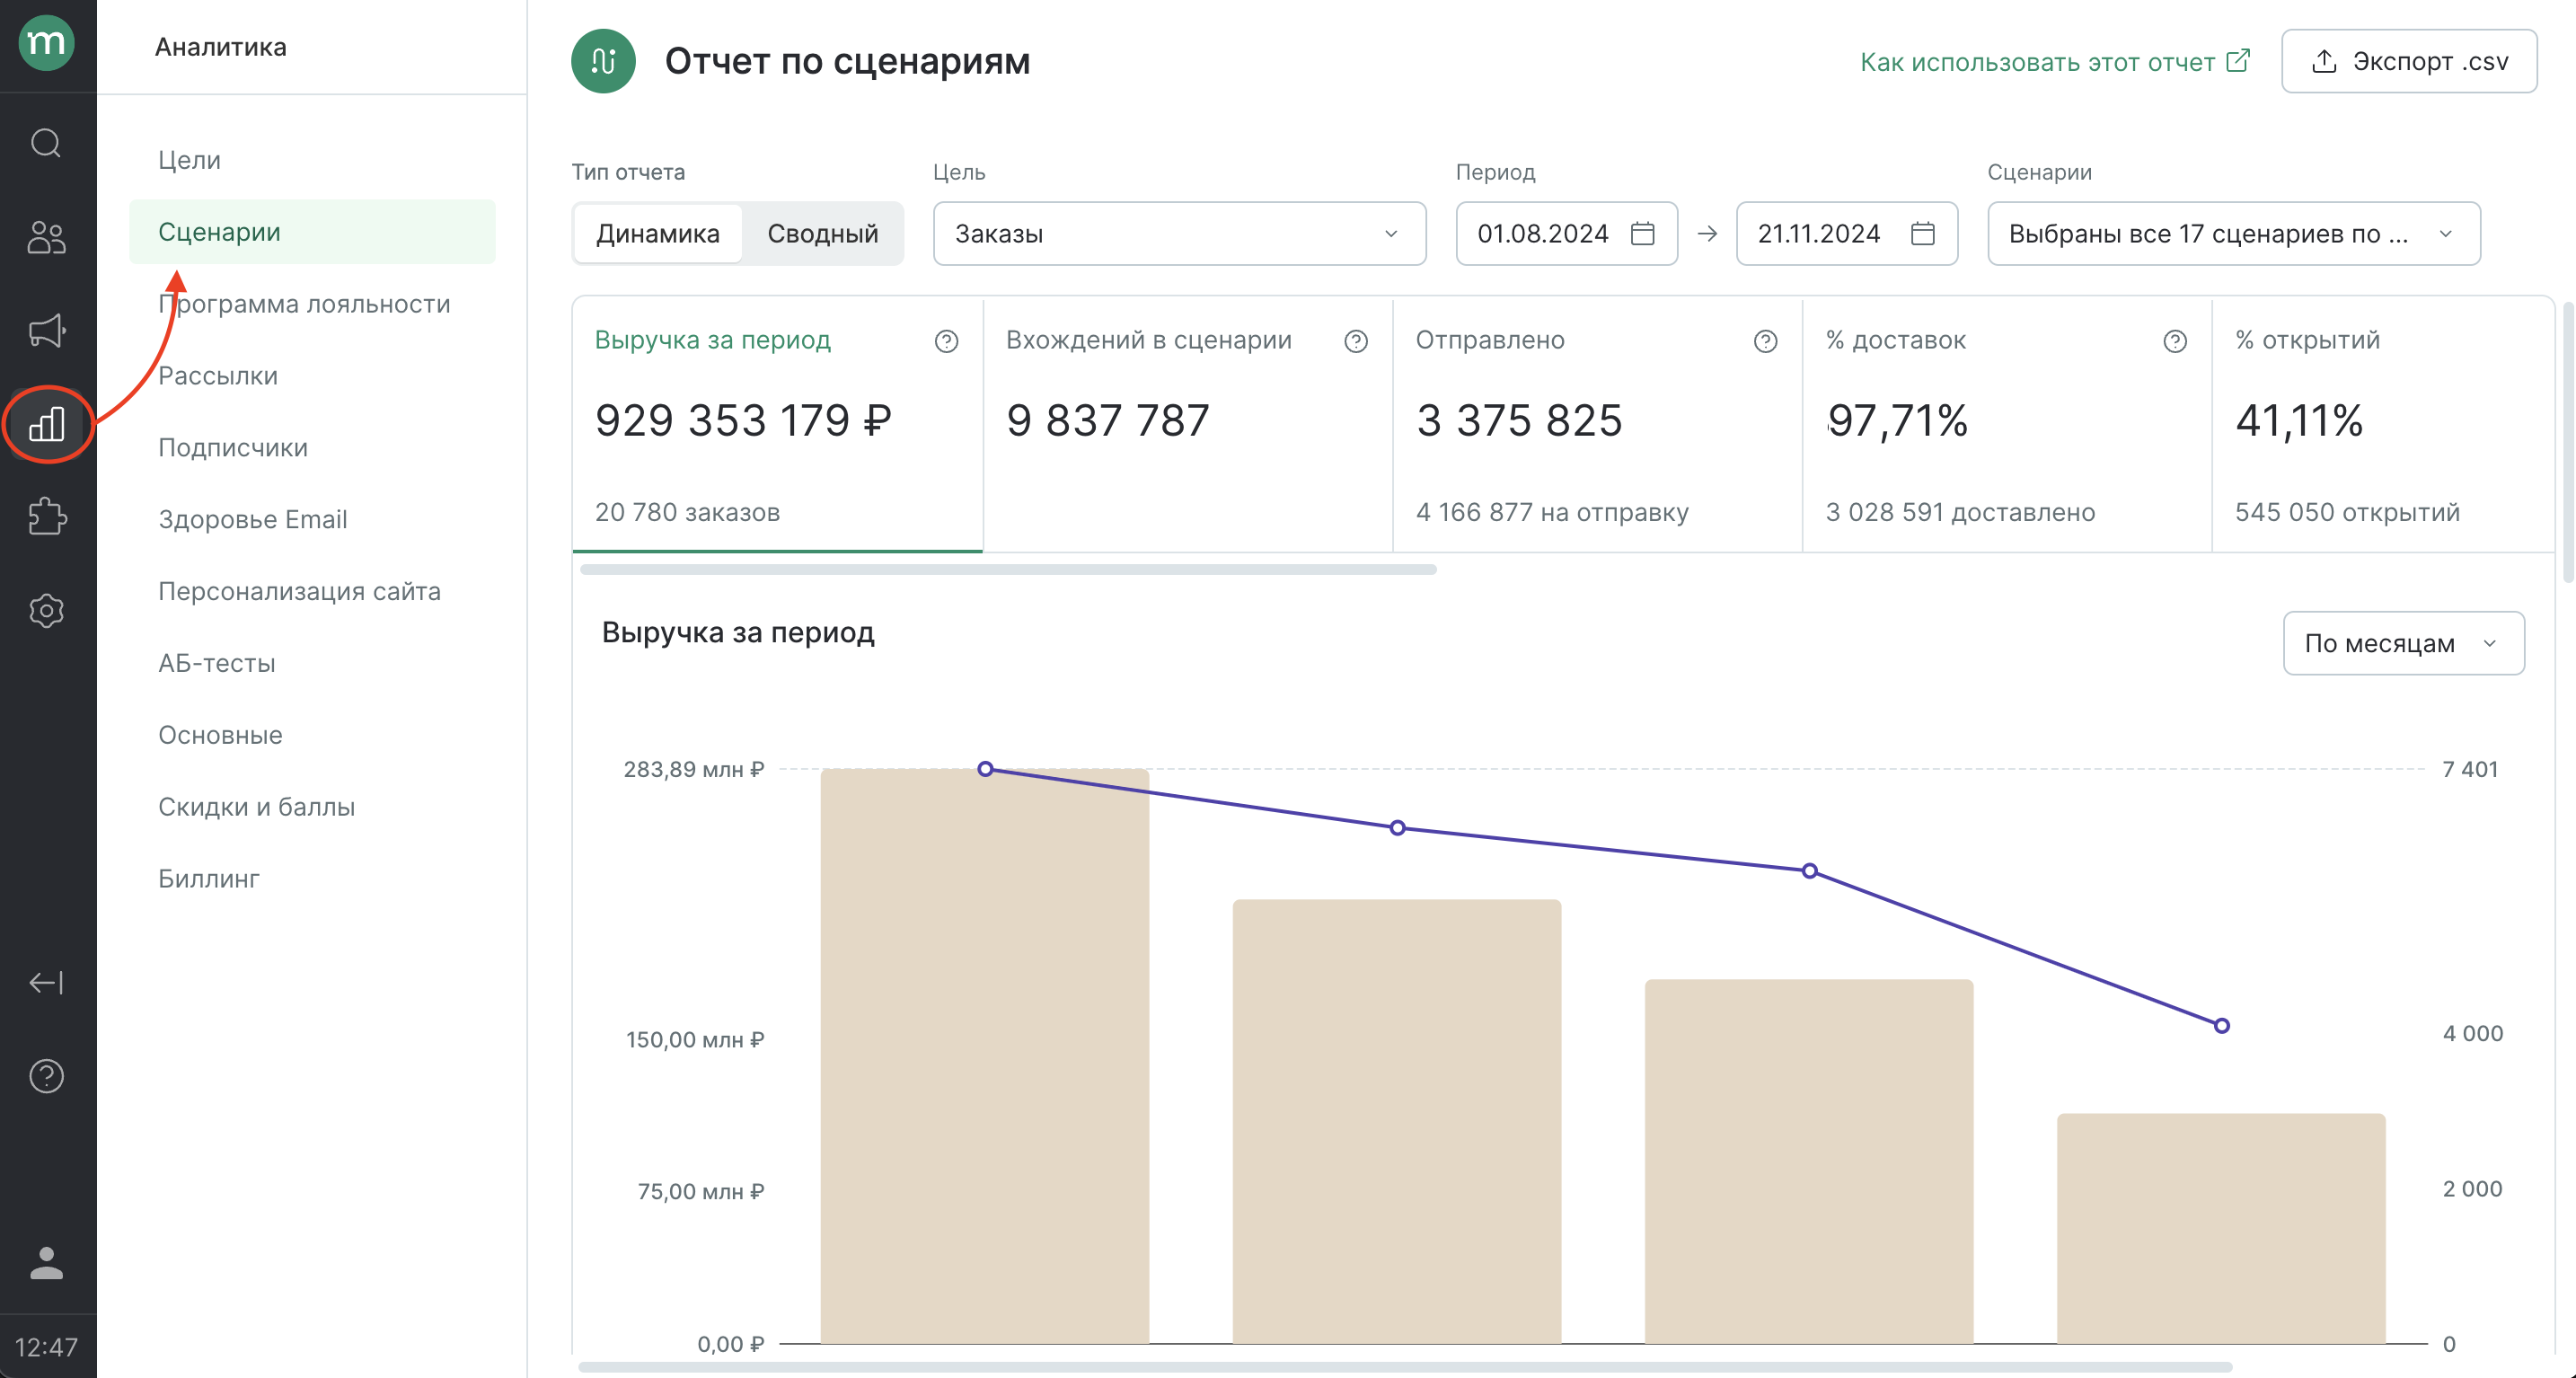Show hint for Вхождений в сценарии
The width and height of the screenshot is (2576, 1378).
coord(1356,342)
